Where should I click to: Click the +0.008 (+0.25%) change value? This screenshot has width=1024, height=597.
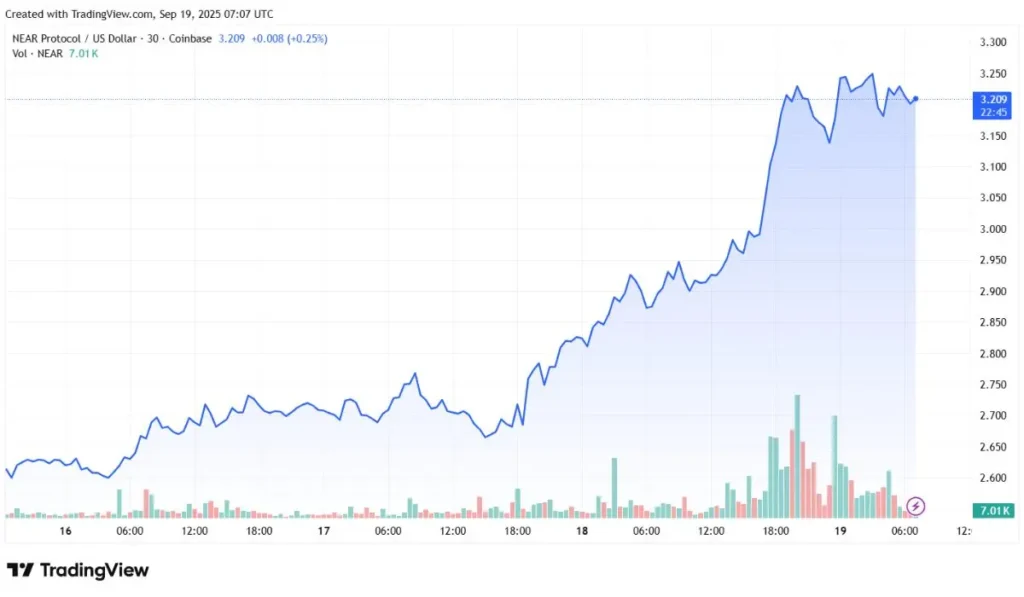[x=291, y=38]
